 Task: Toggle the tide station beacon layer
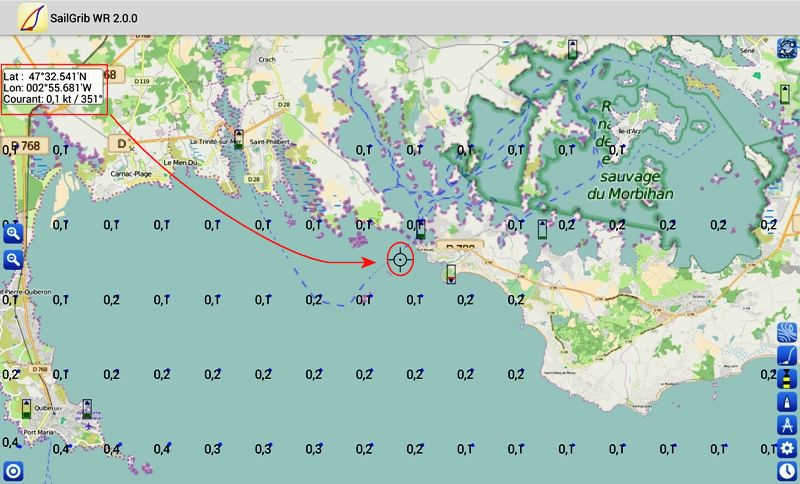787,379
